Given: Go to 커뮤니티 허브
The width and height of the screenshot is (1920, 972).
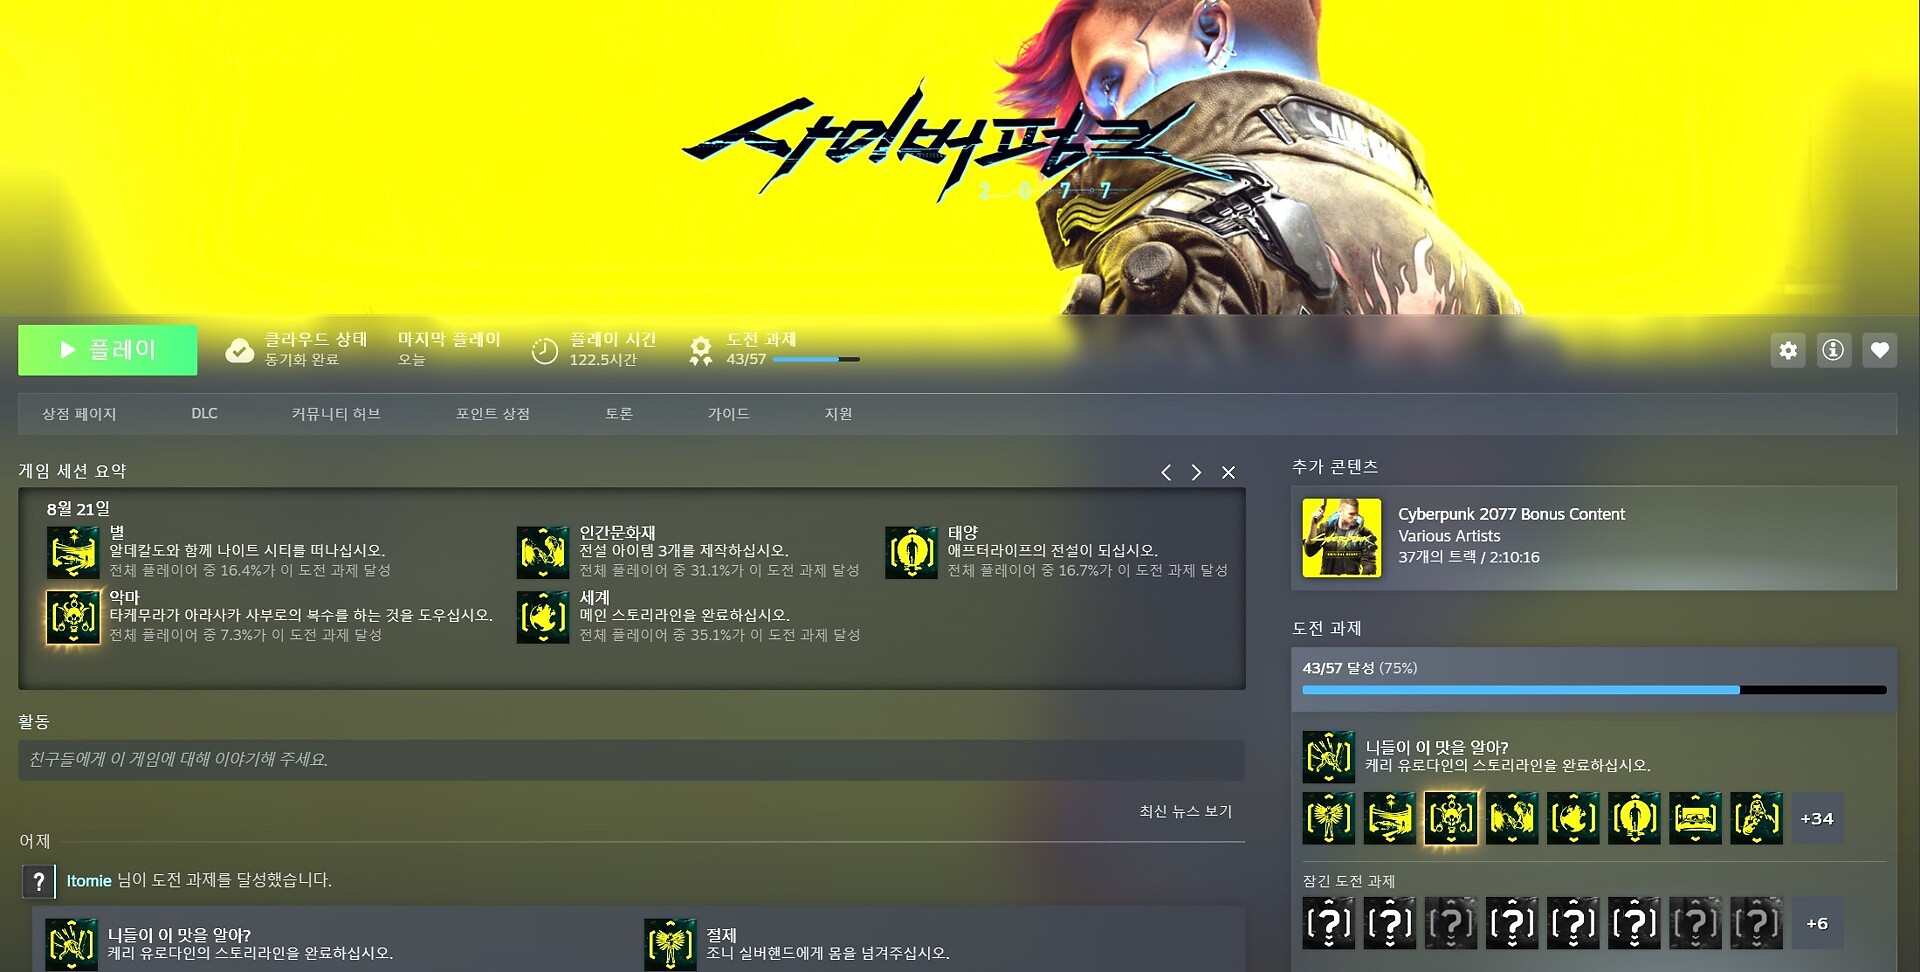Looking at the screenshot, I should (x=336, y=414).
